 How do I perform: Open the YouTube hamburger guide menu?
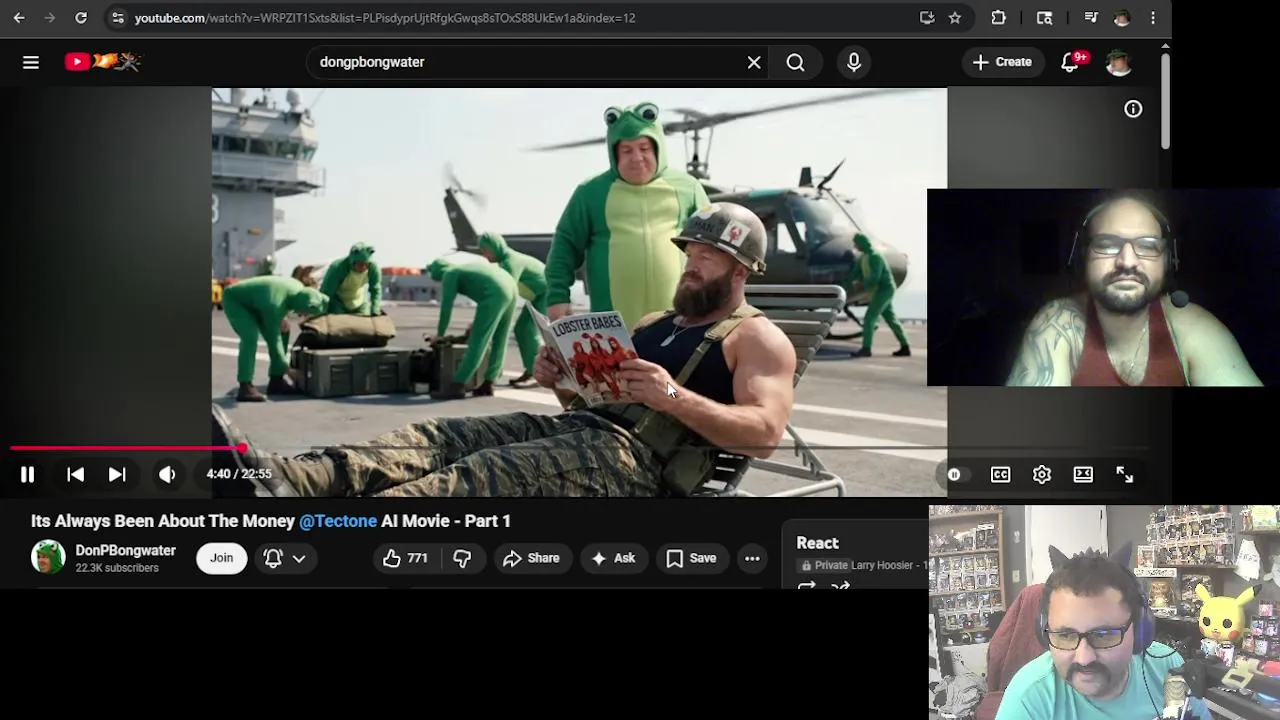click(x=31, y=62)
